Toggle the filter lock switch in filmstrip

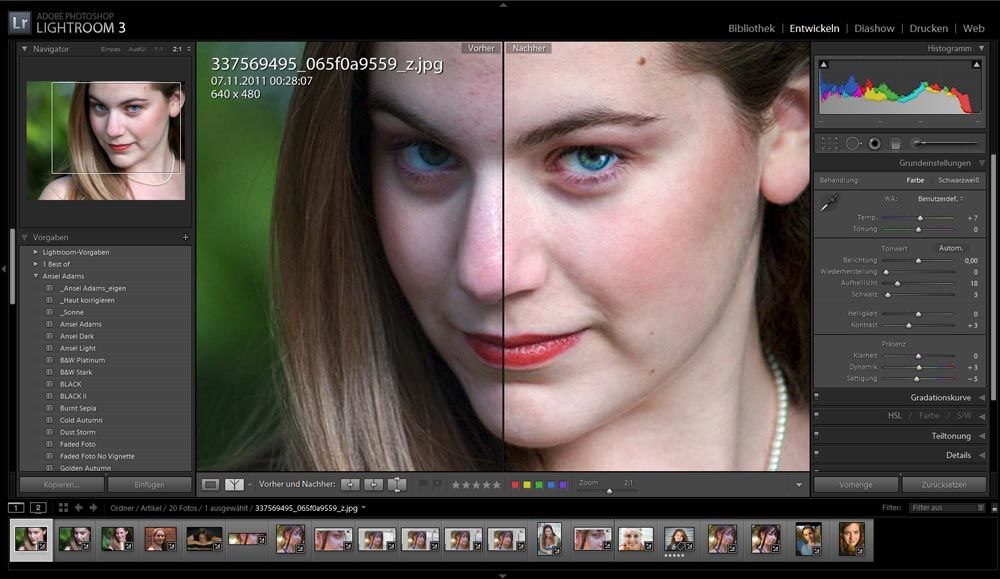[994, 508]
